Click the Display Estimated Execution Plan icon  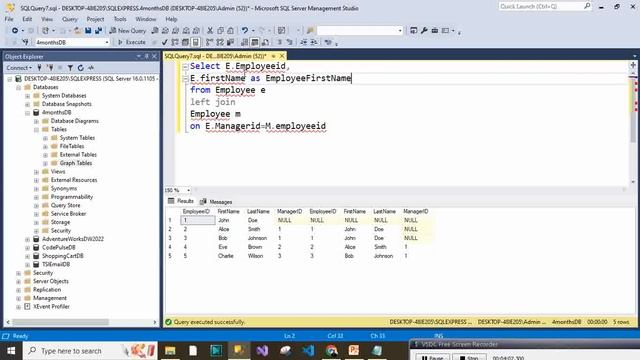point(175,42)
